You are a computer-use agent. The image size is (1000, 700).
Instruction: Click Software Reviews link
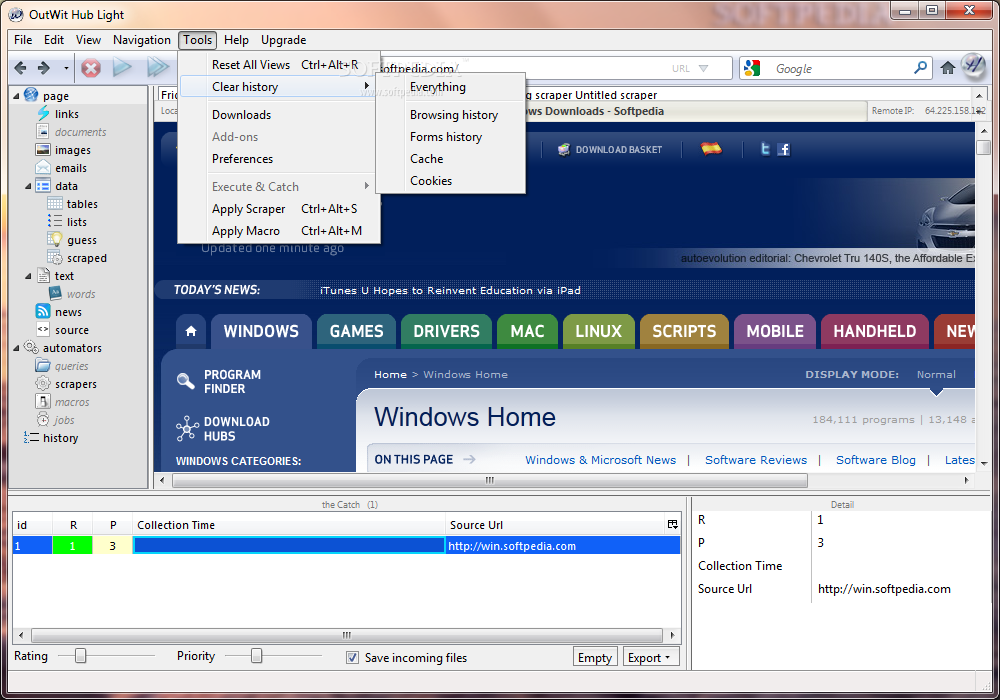click(756, 460)
